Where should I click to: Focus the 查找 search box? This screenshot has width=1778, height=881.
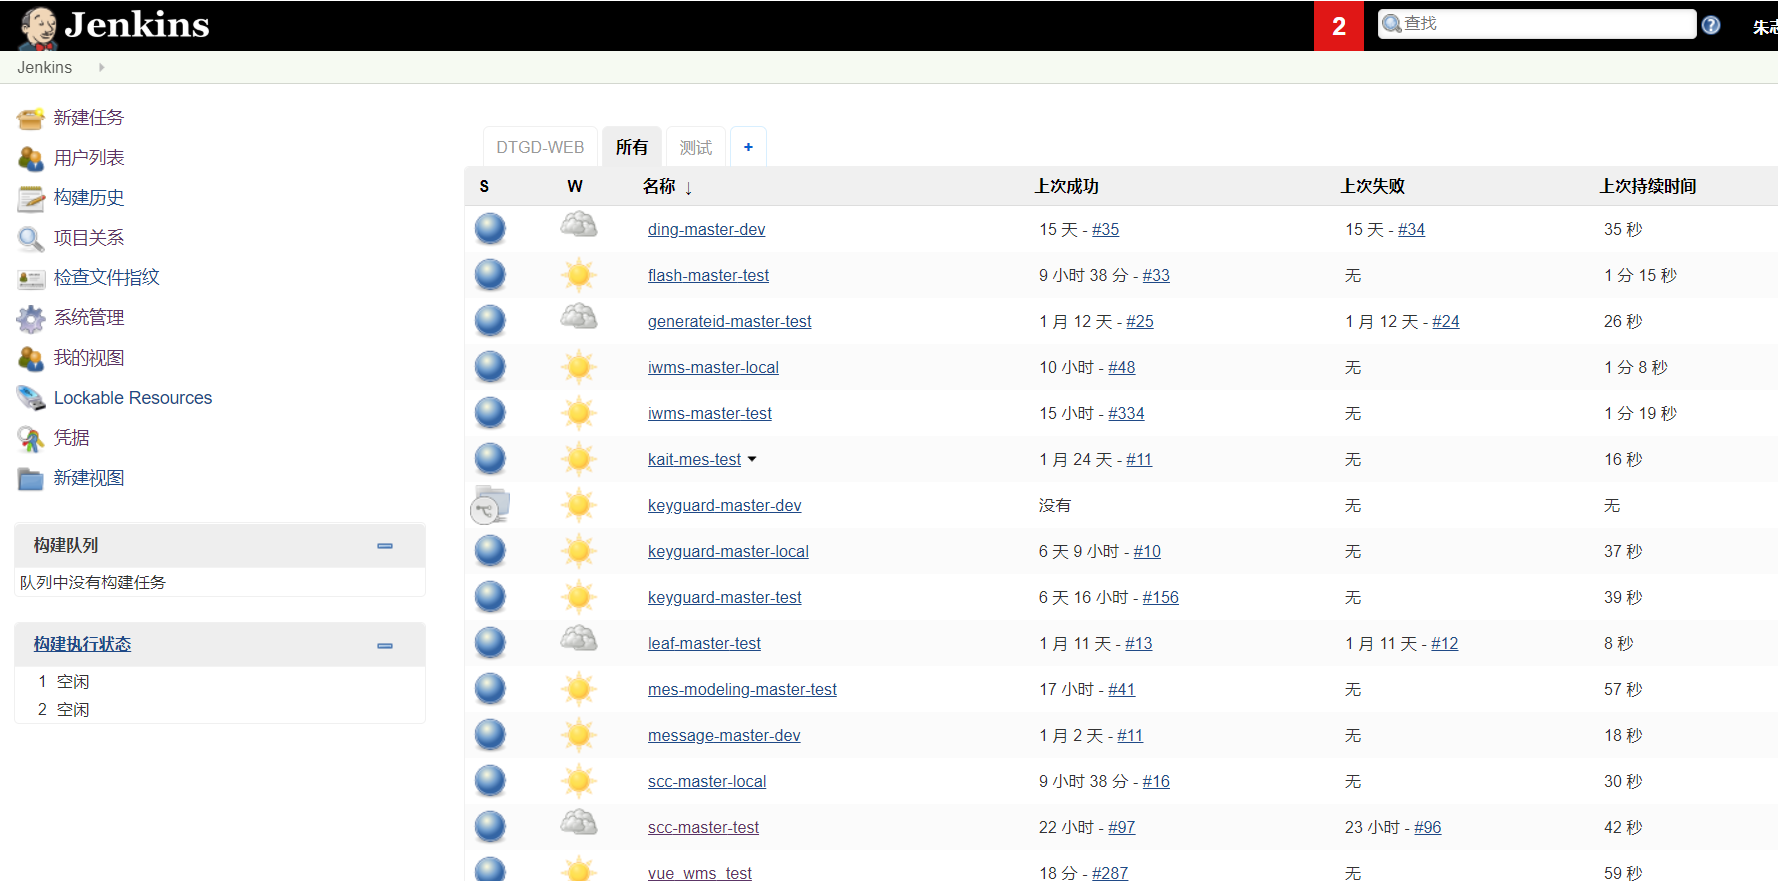pos(1537,24)
